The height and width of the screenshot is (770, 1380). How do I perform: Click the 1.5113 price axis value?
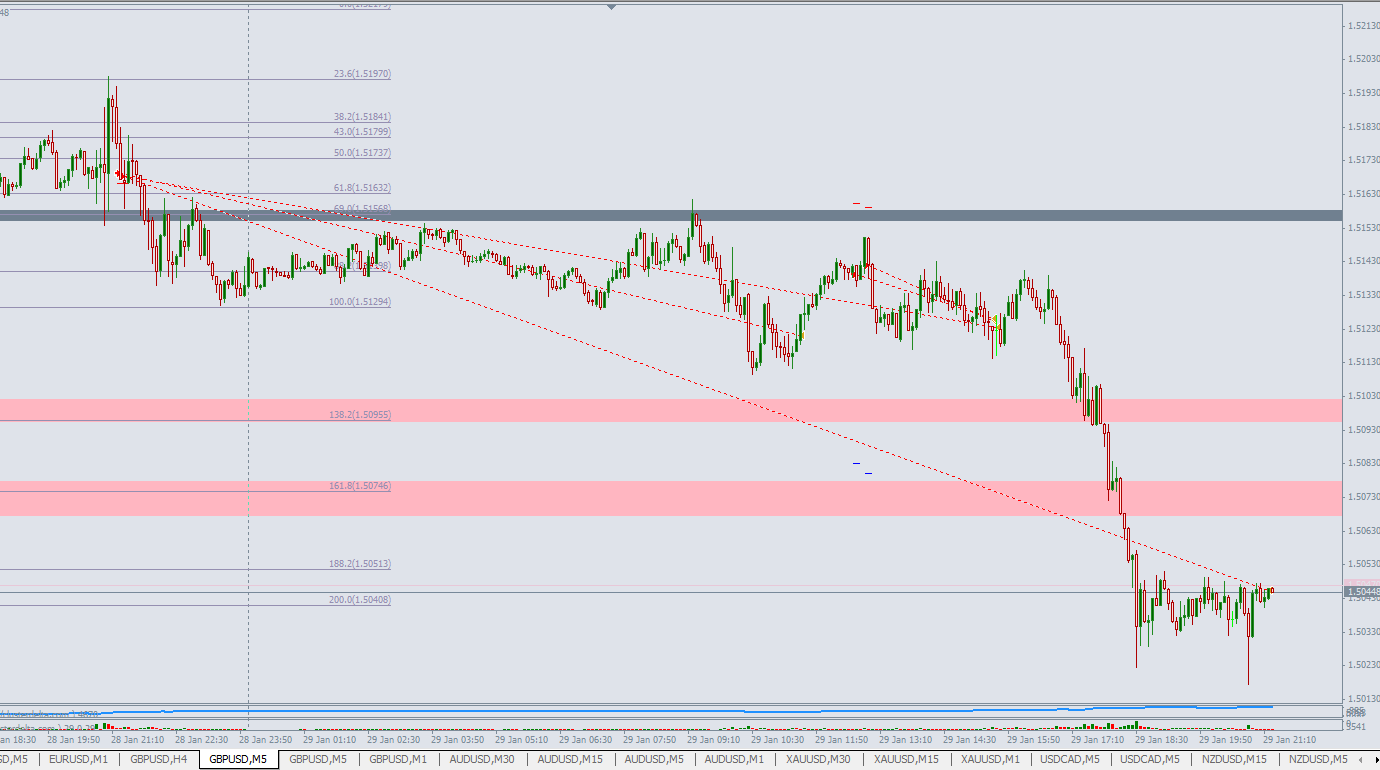click(1364, 362)
